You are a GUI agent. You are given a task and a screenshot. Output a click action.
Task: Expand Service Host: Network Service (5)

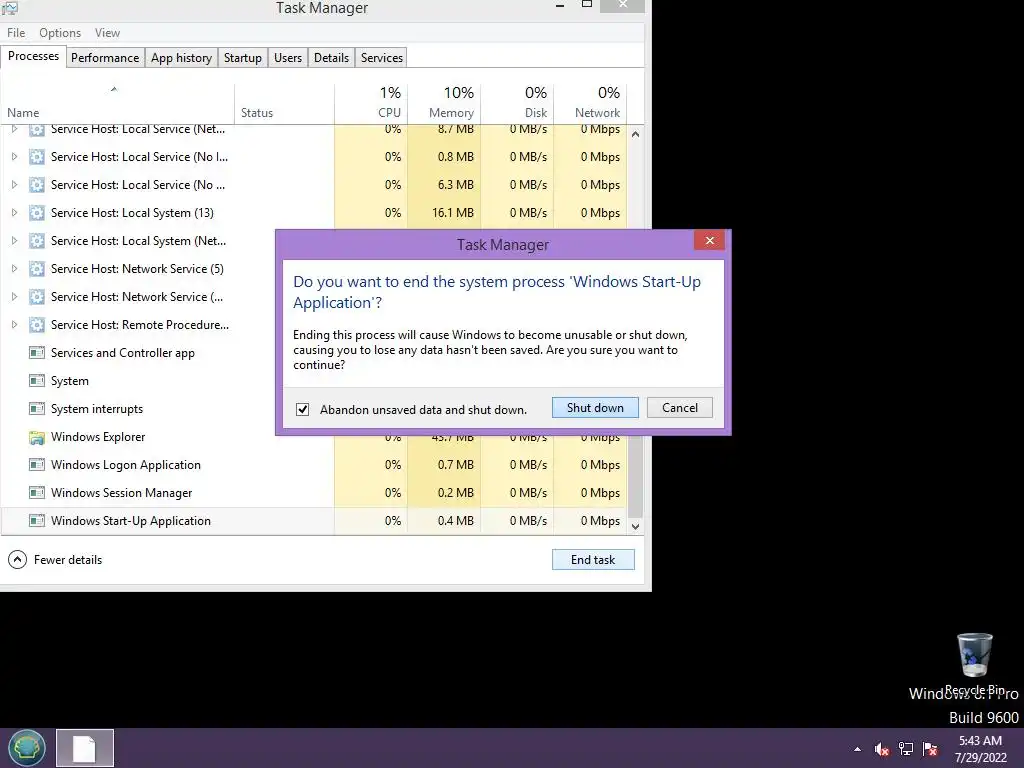(x=14, y=268)
